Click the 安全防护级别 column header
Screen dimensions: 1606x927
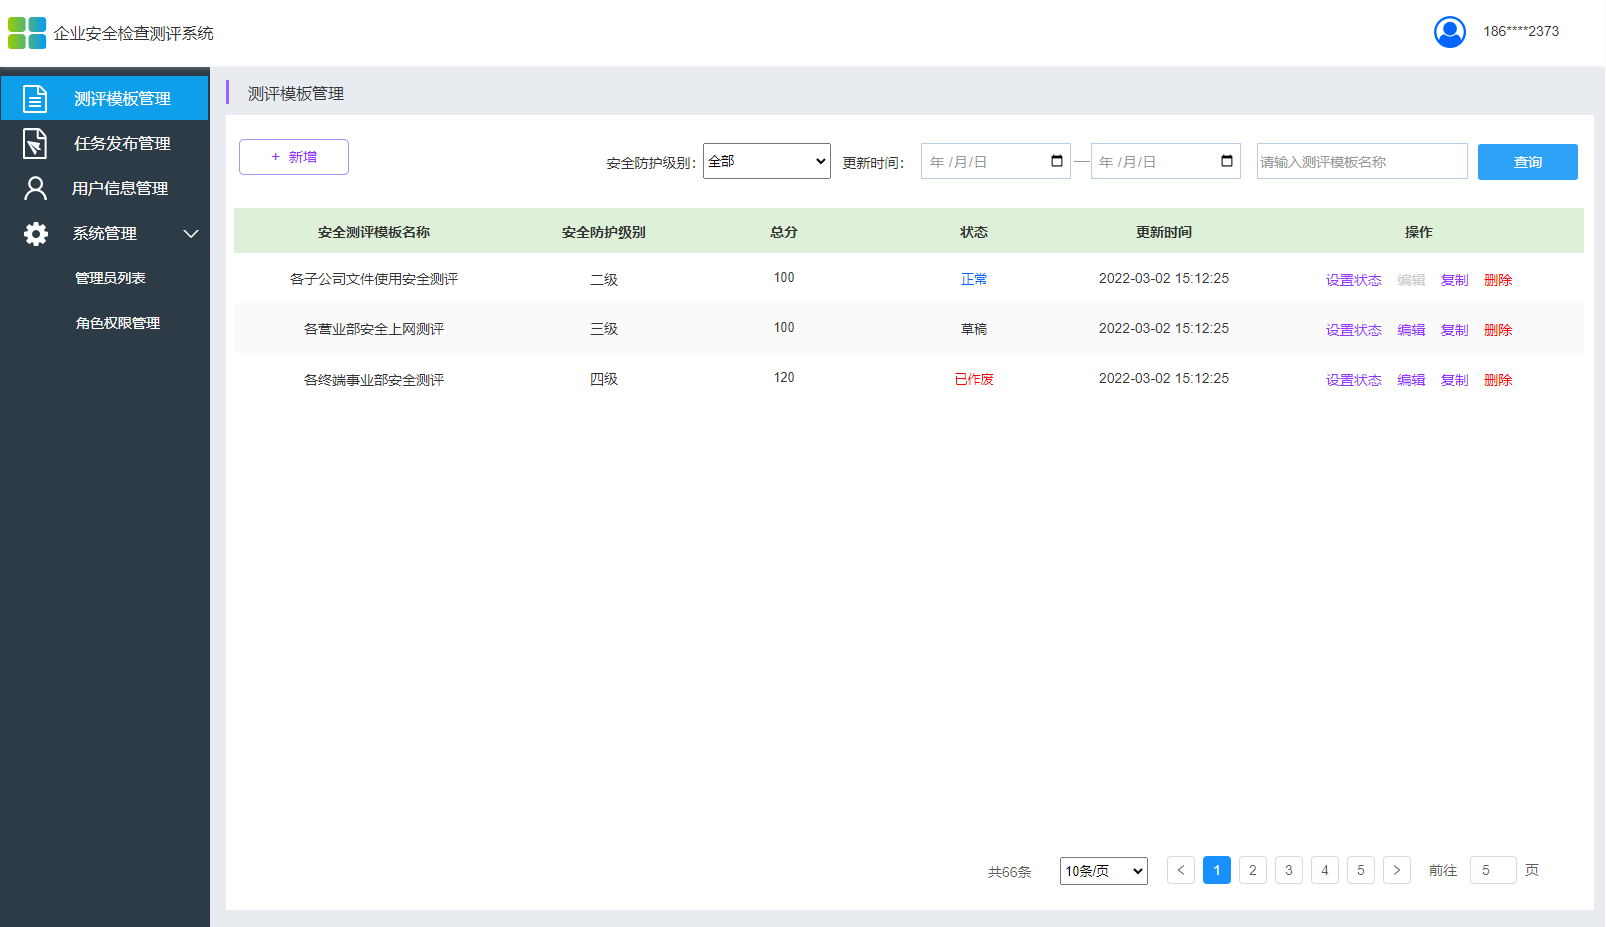pyautogui.click(x=604, y=232)
